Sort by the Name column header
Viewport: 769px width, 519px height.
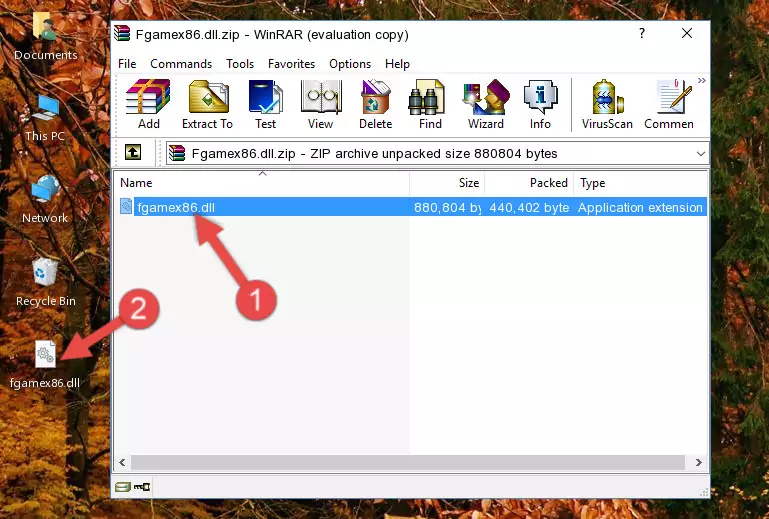click(x=262, y=182)
